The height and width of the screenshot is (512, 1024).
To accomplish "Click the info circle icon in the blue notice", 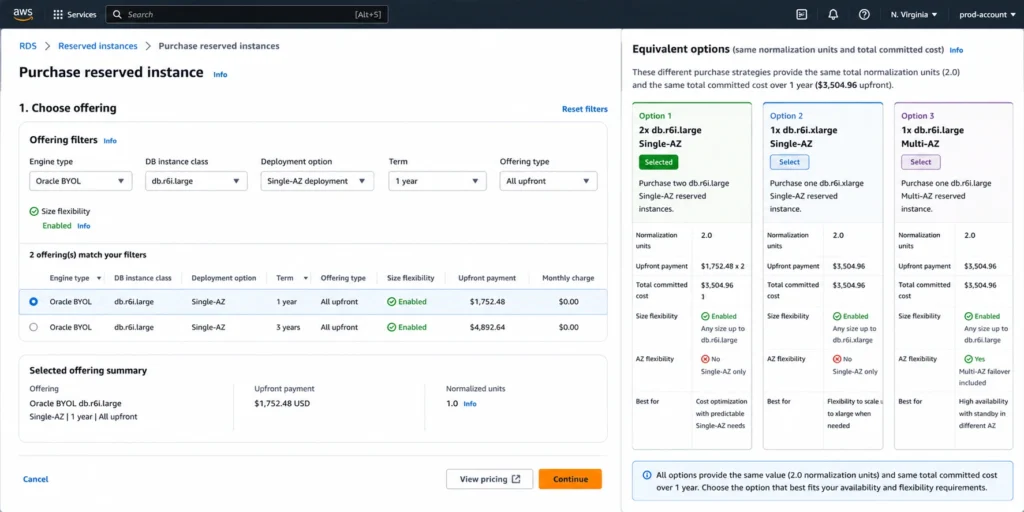I will click(x=647, y=475).
